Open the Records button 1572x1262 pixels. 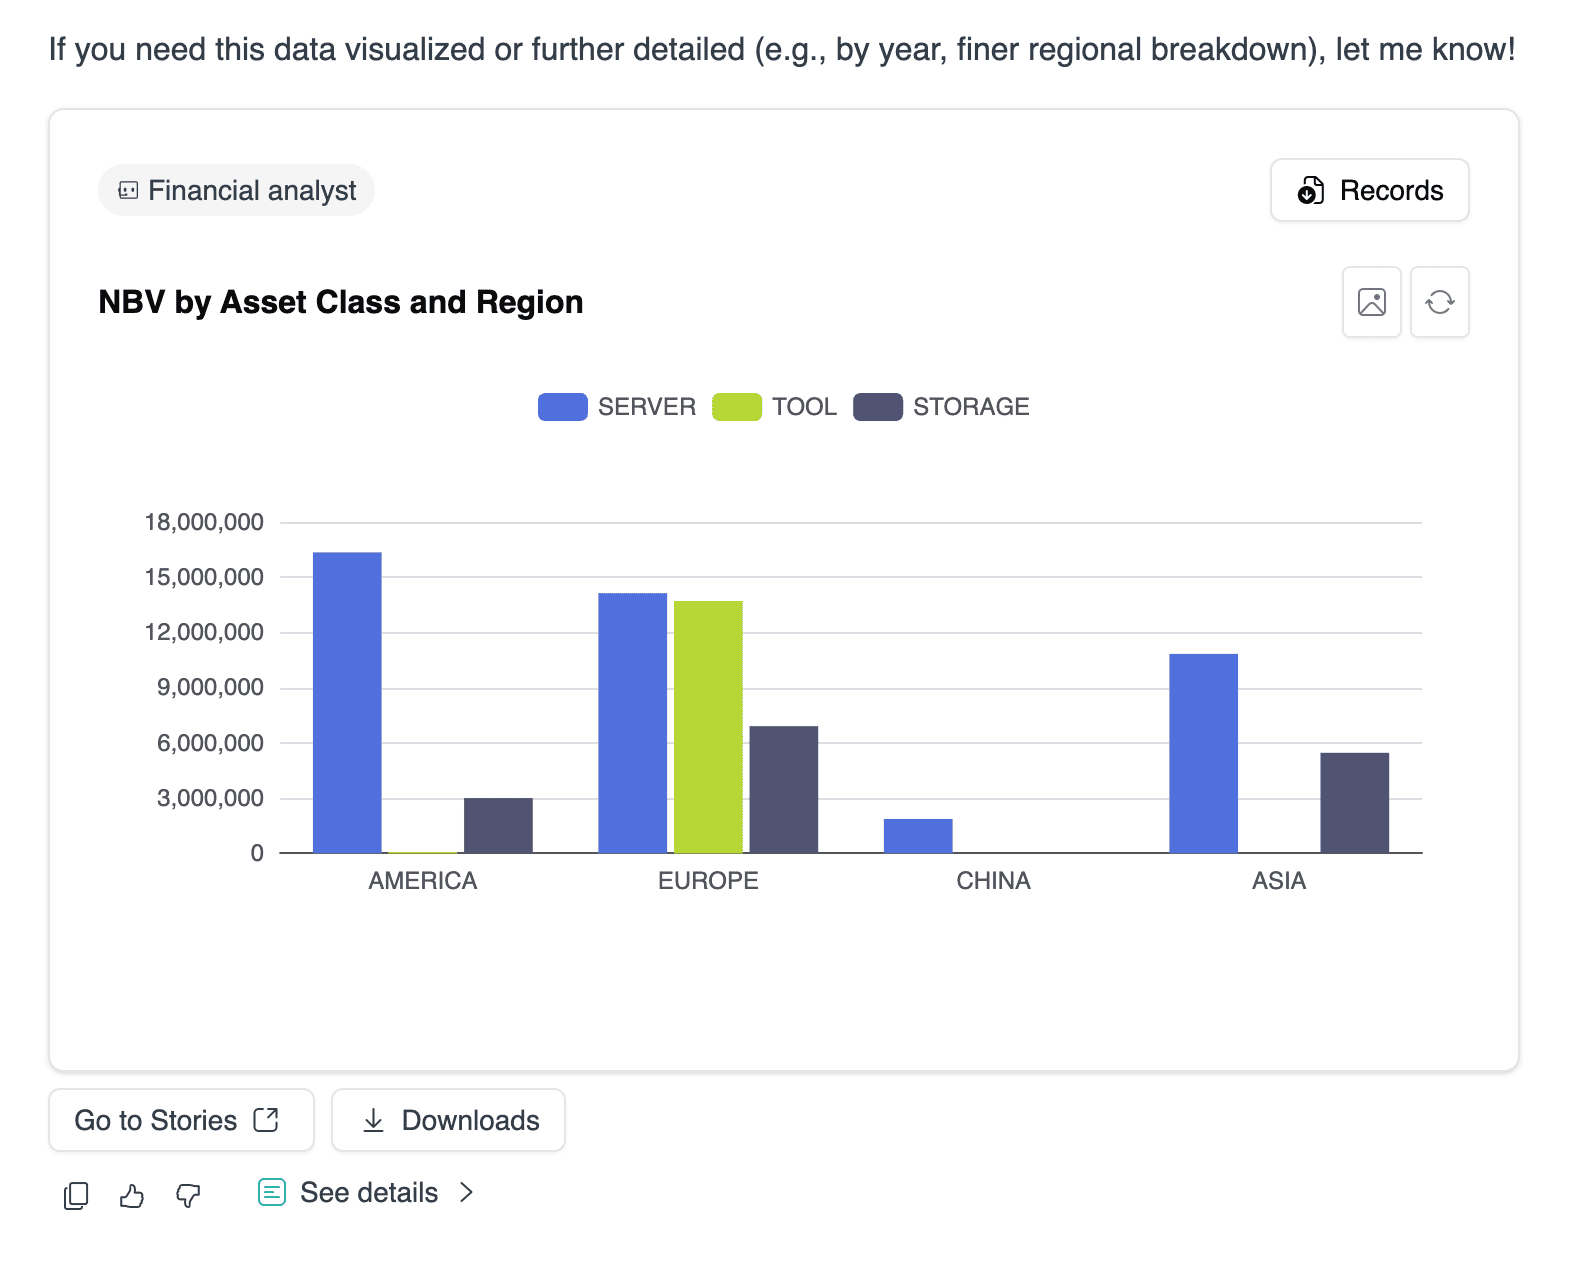pyautogui.click(x=1369, y=190)
